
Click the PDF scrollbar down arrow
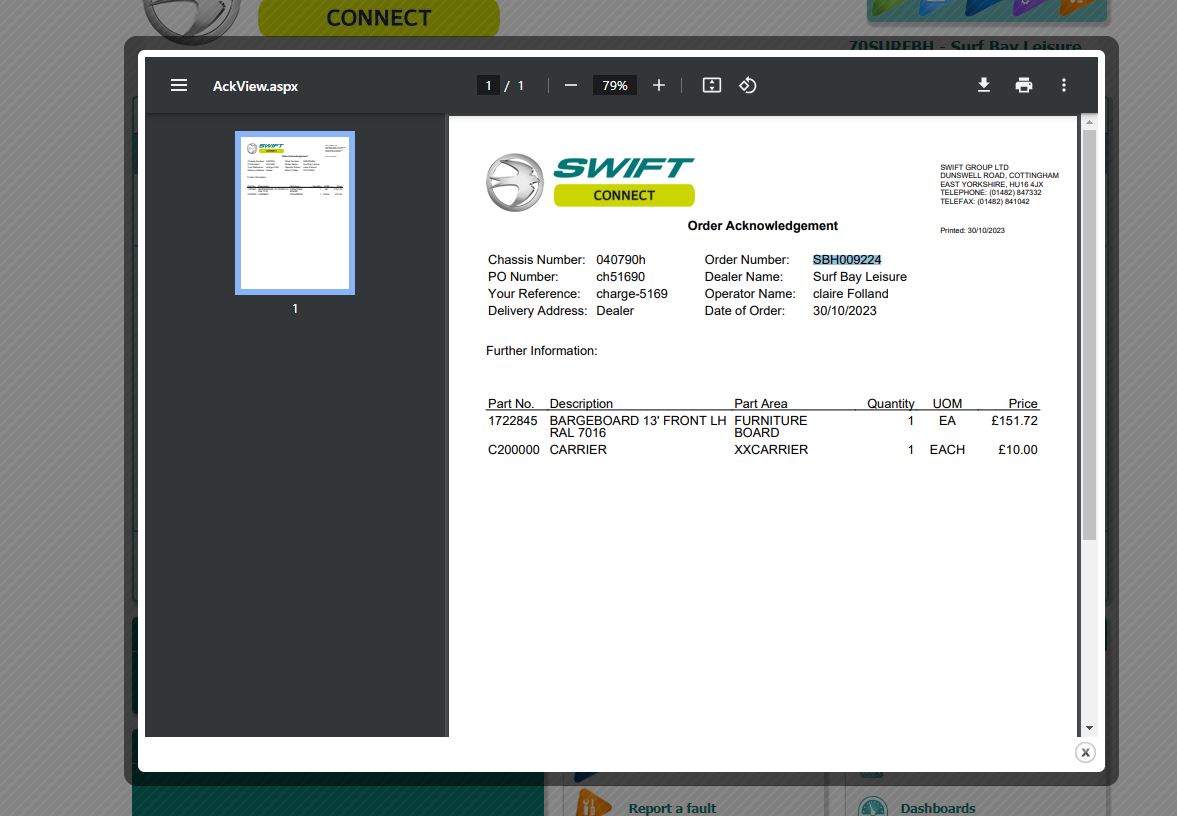pos(1089,728)
